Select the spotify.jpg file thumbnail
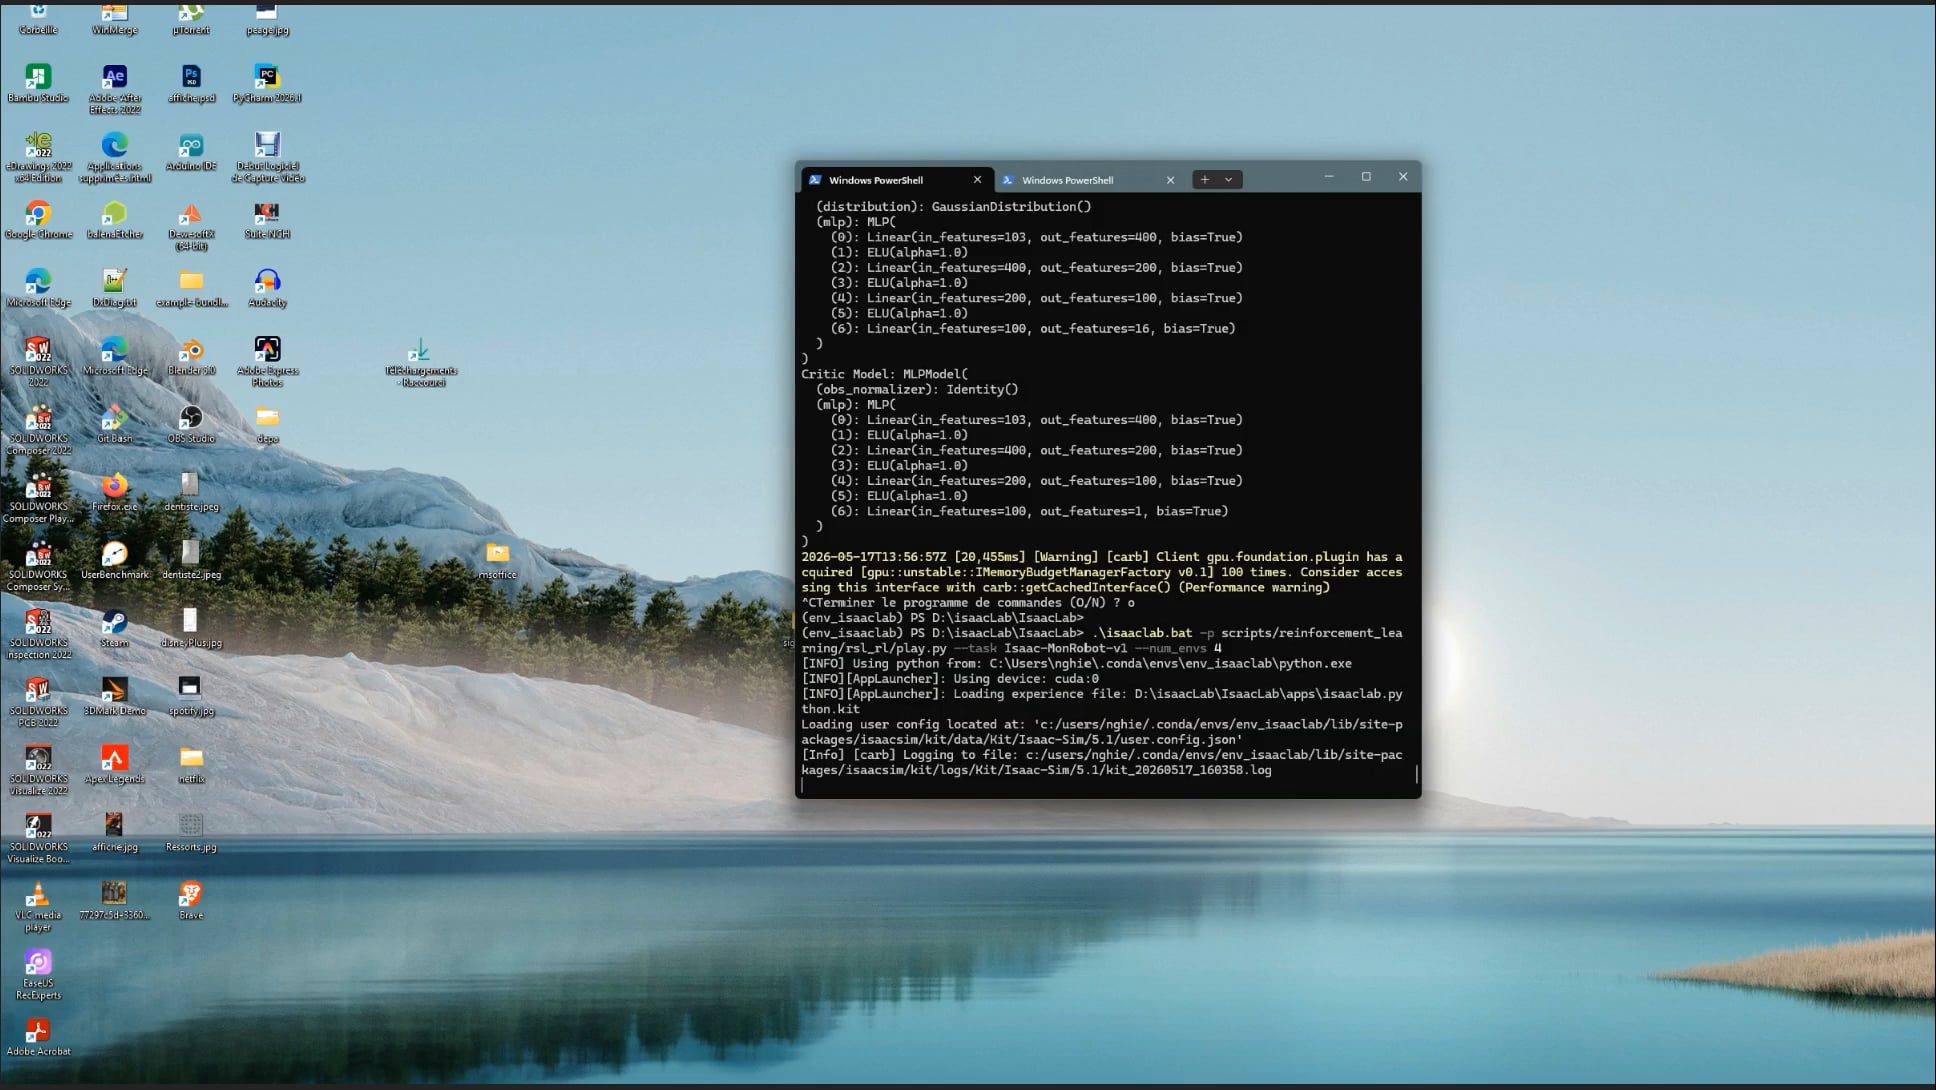 [x=191, y=696]
